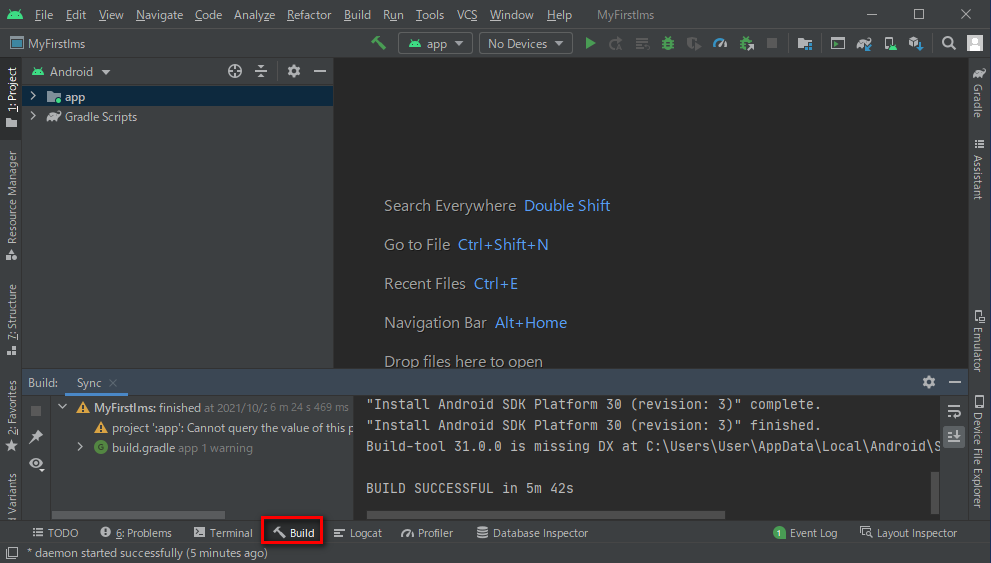Viewport: 991px width, 563px height.
Task: Start debugging with the green bug icon
Action: [x=668, y=43]
